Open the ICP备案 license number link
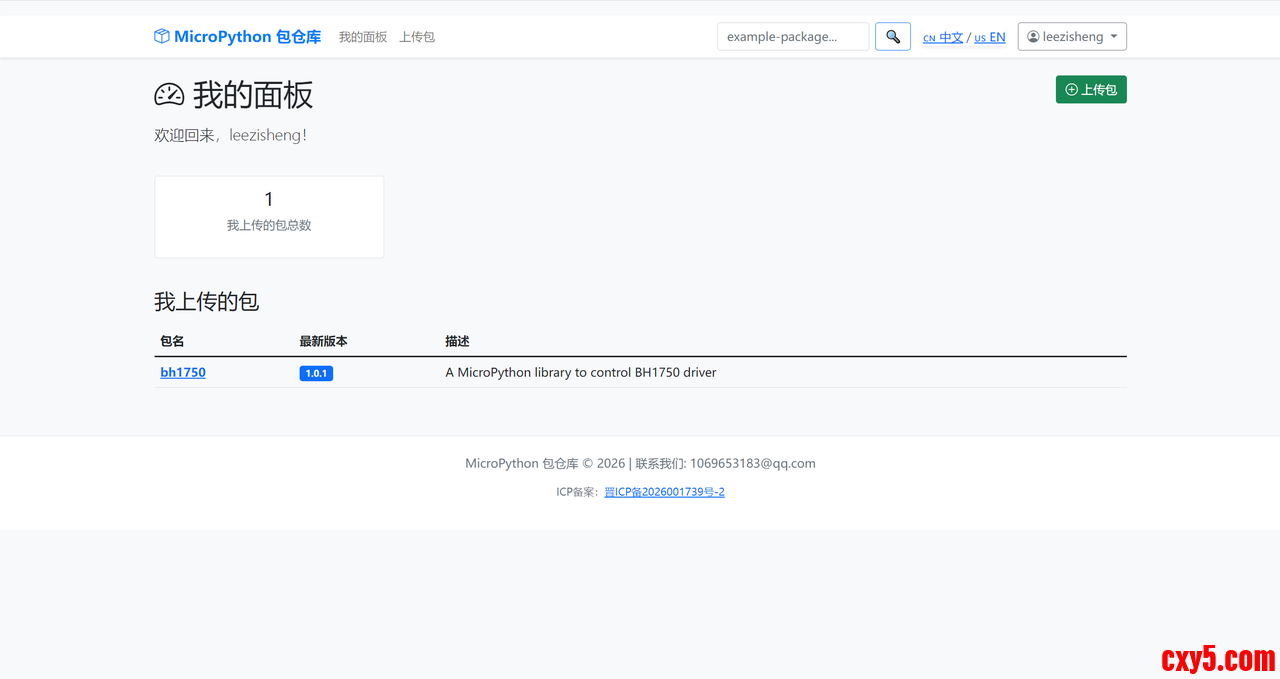Image resolution: width=1280 pixels, height=679 pixels. pos(664,492)
